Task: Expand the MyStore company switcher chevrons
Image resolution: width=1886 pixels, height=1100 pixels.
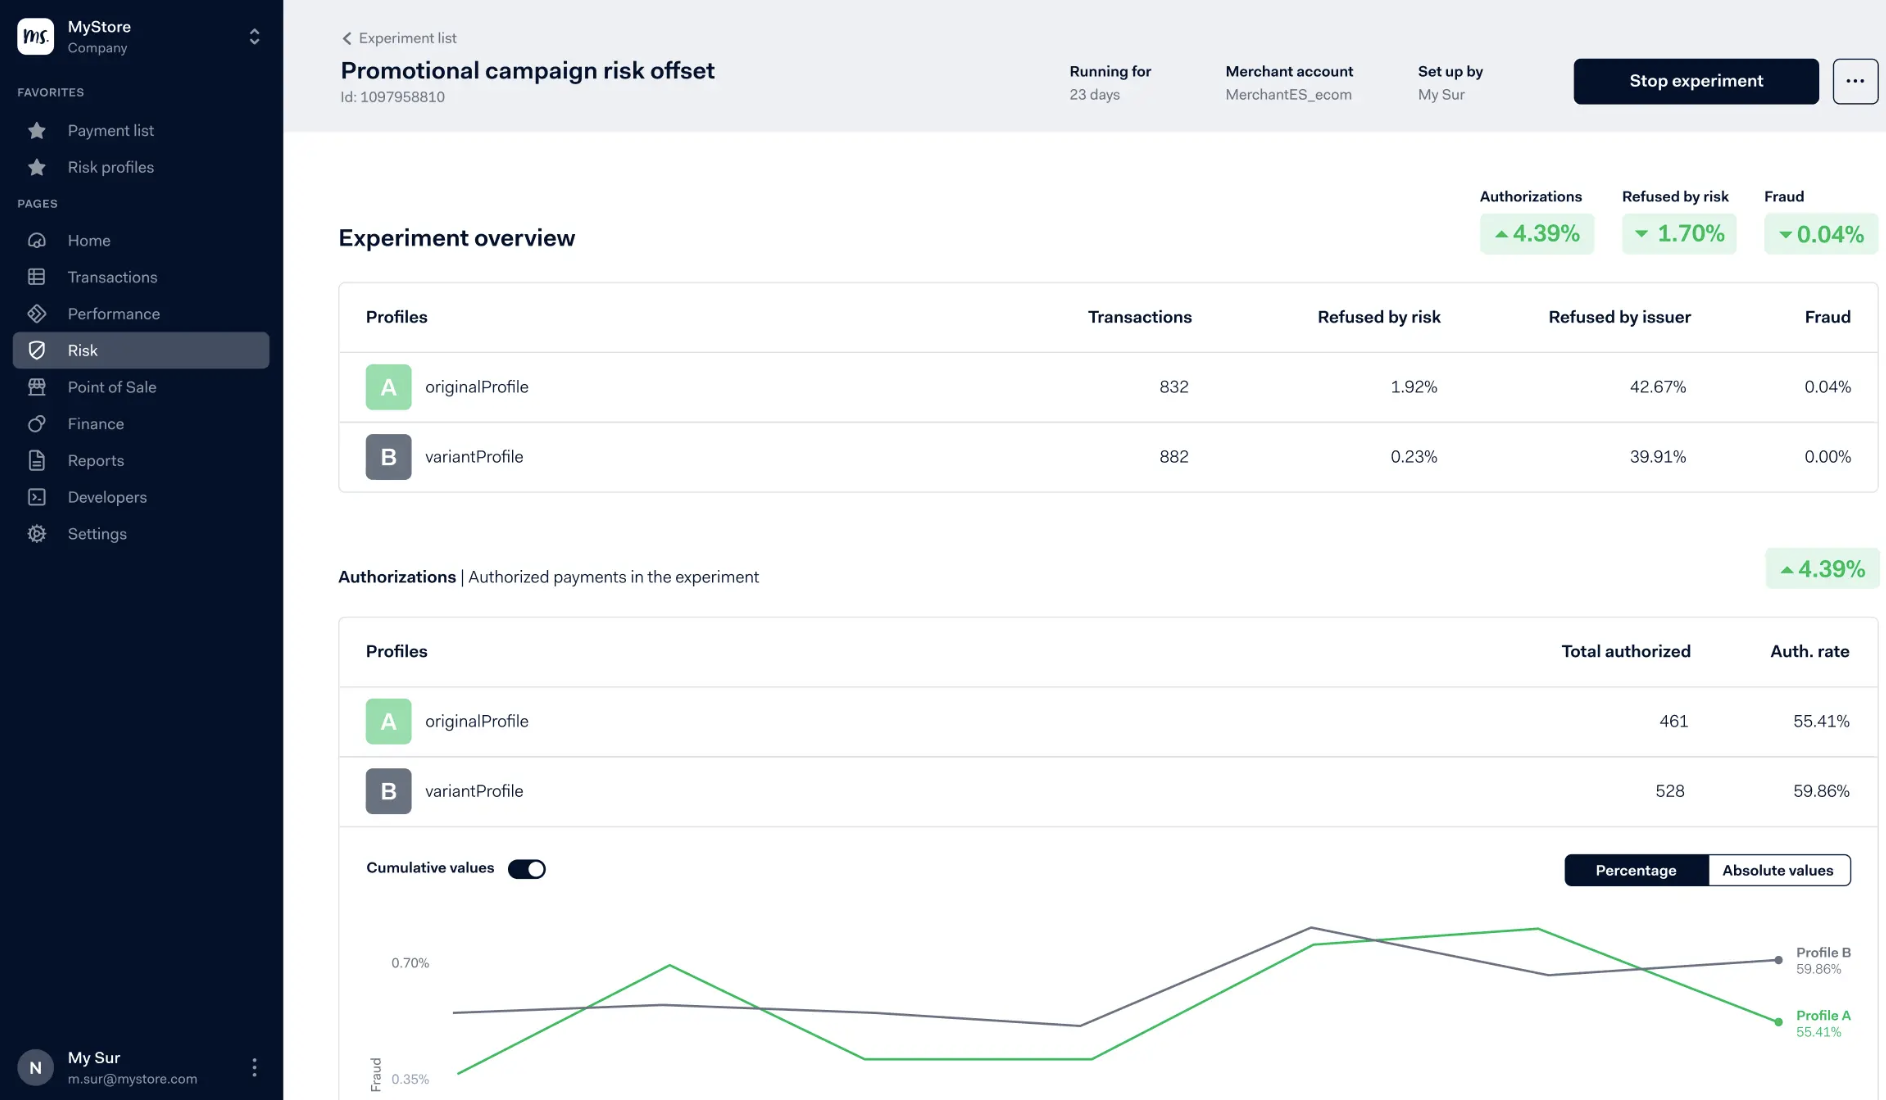Action: pyautogui.click(x=254, y=36)
